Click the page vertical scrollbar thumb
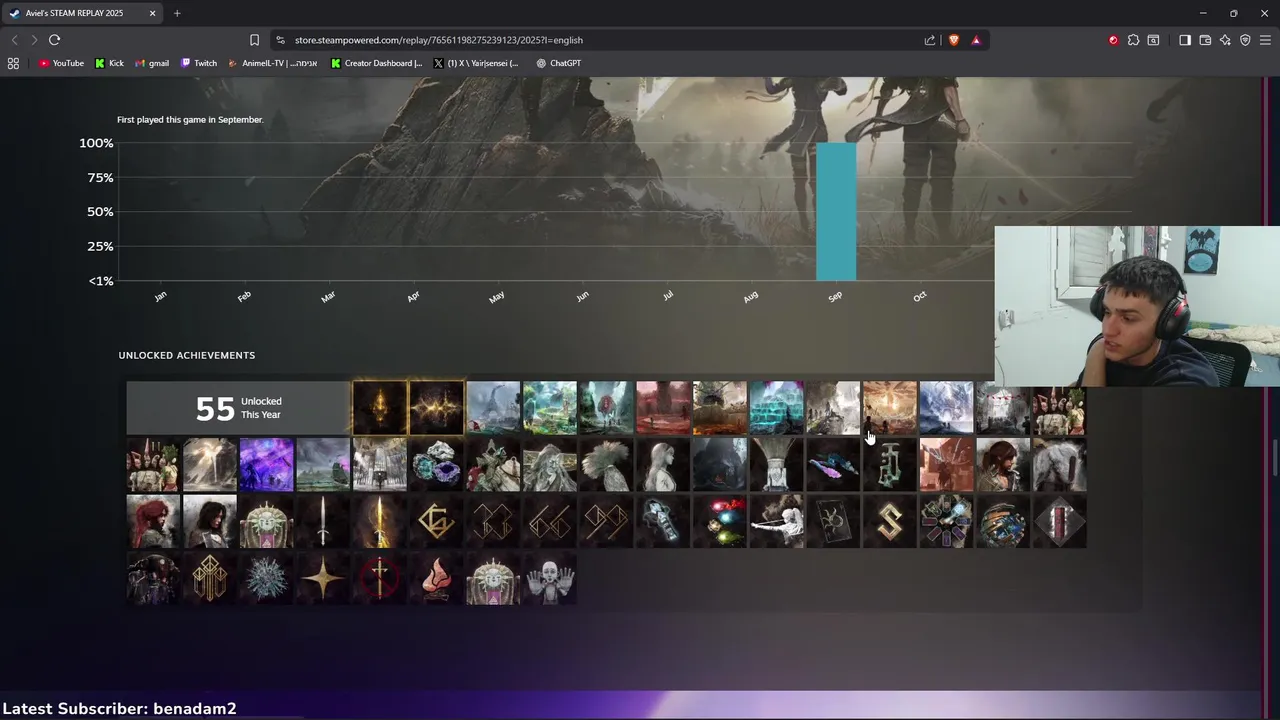 (x=1274, y=458)
